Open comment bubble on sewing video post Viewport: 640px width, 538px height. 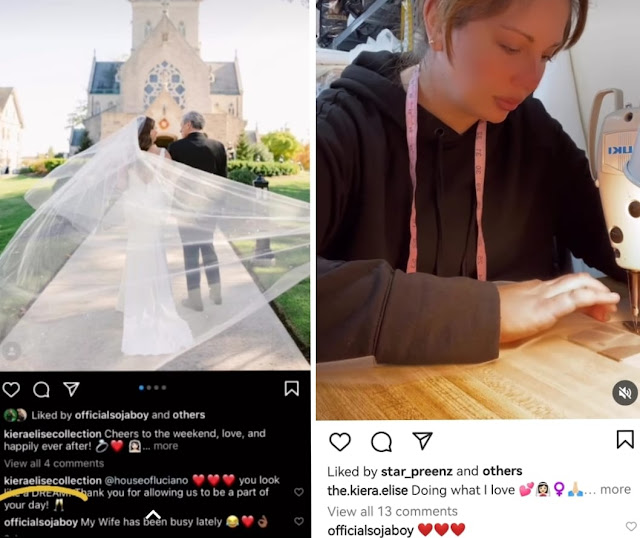382,442
